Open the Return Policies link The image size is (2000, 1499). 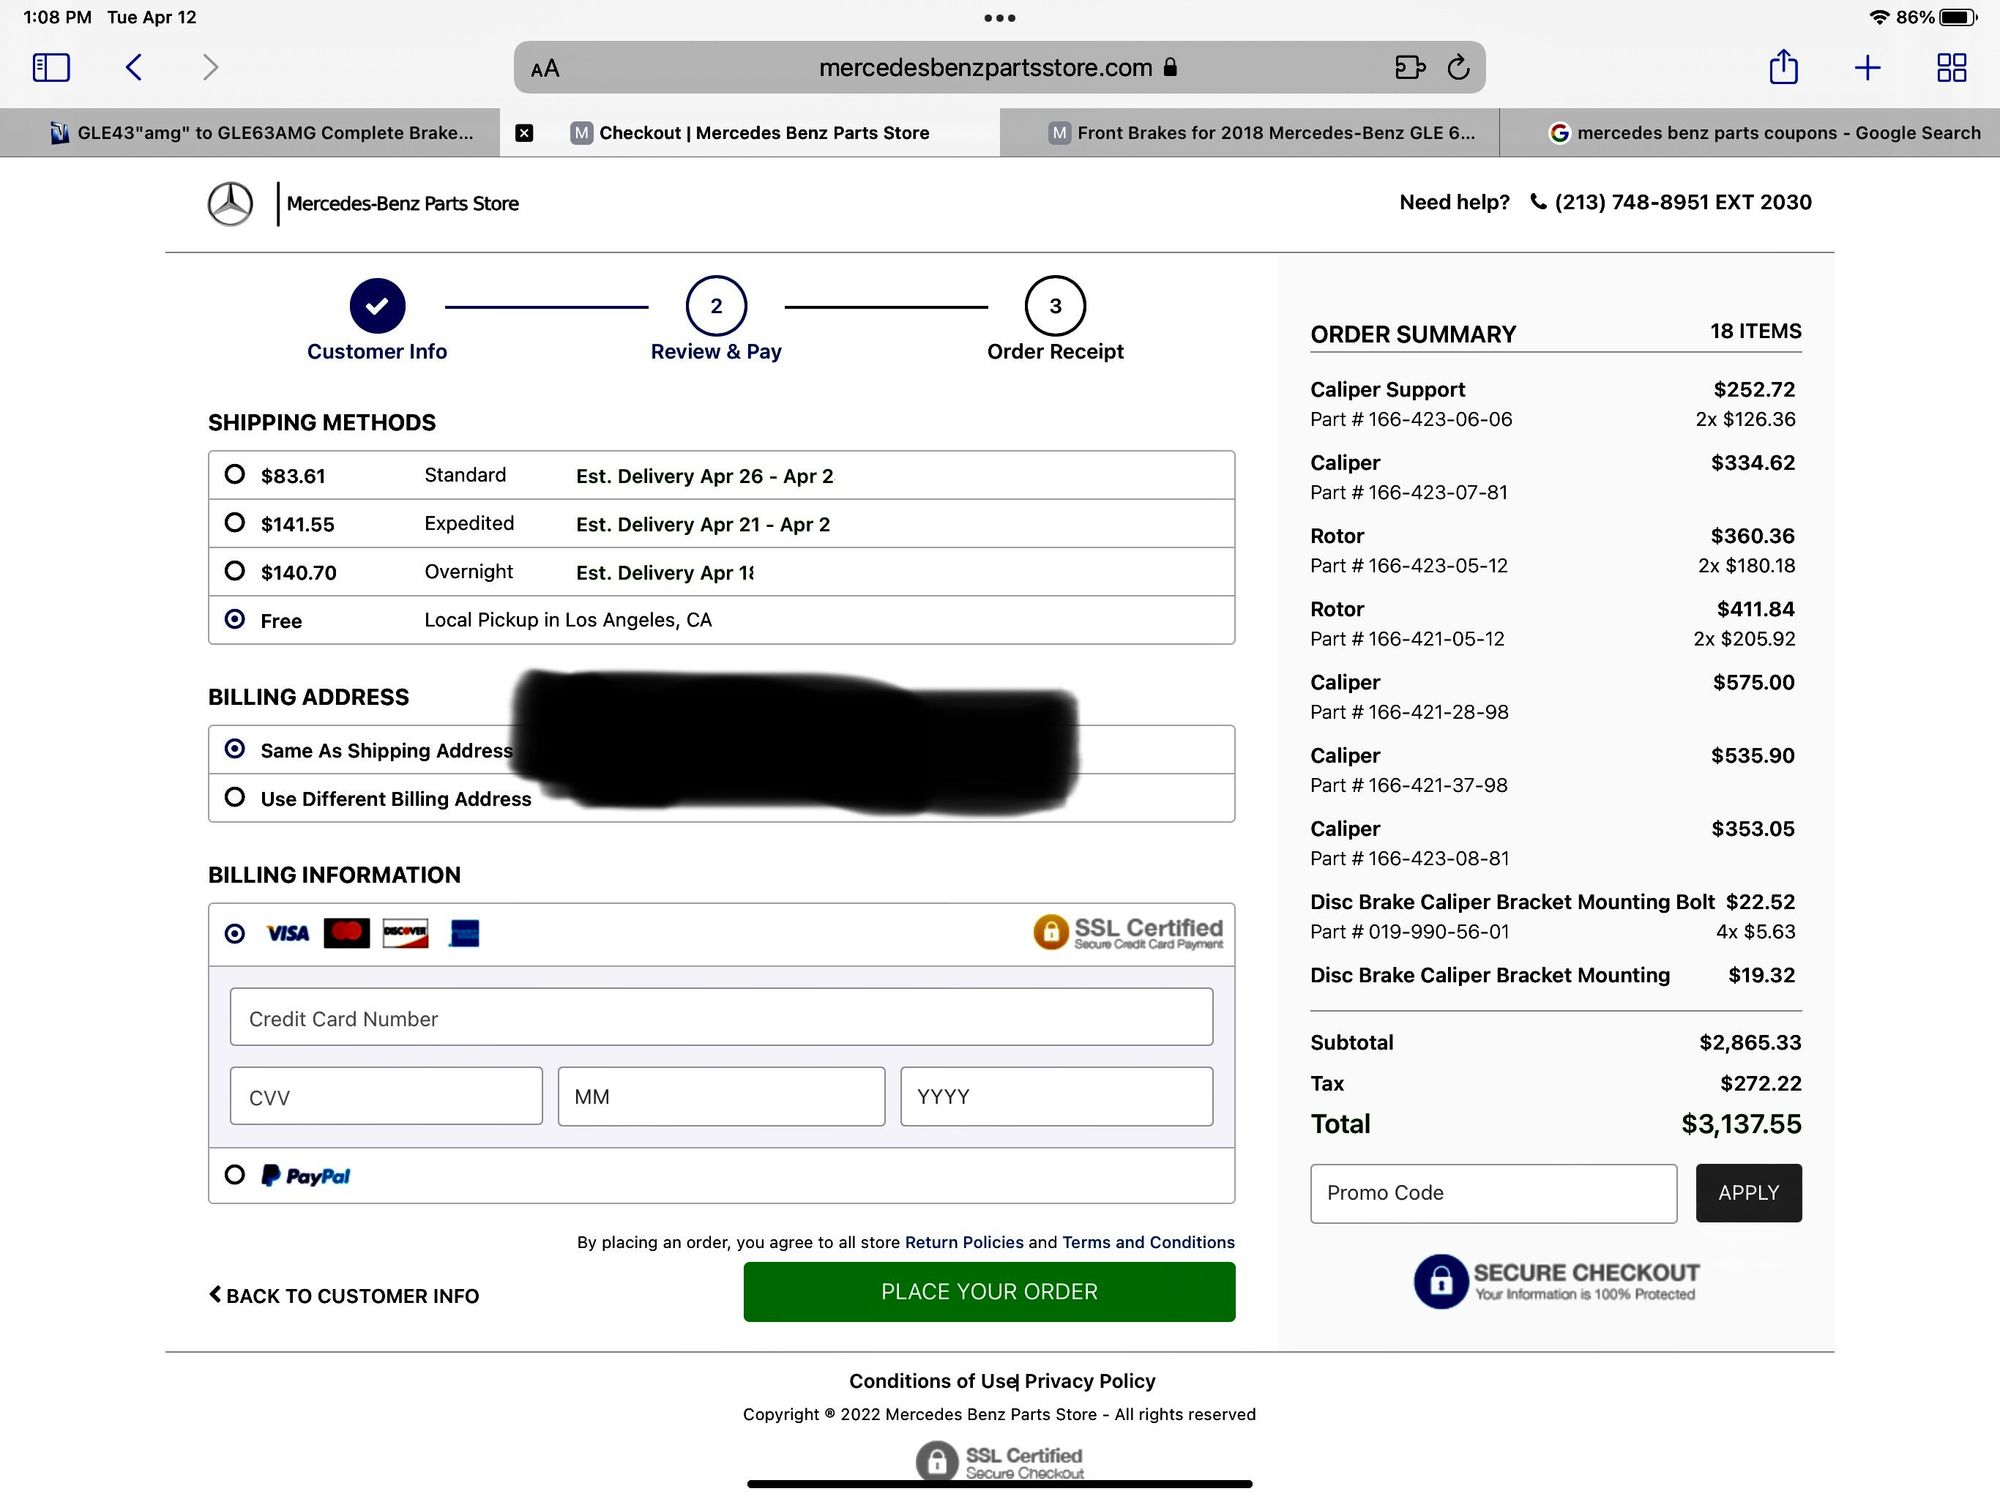pos(963,1242)
